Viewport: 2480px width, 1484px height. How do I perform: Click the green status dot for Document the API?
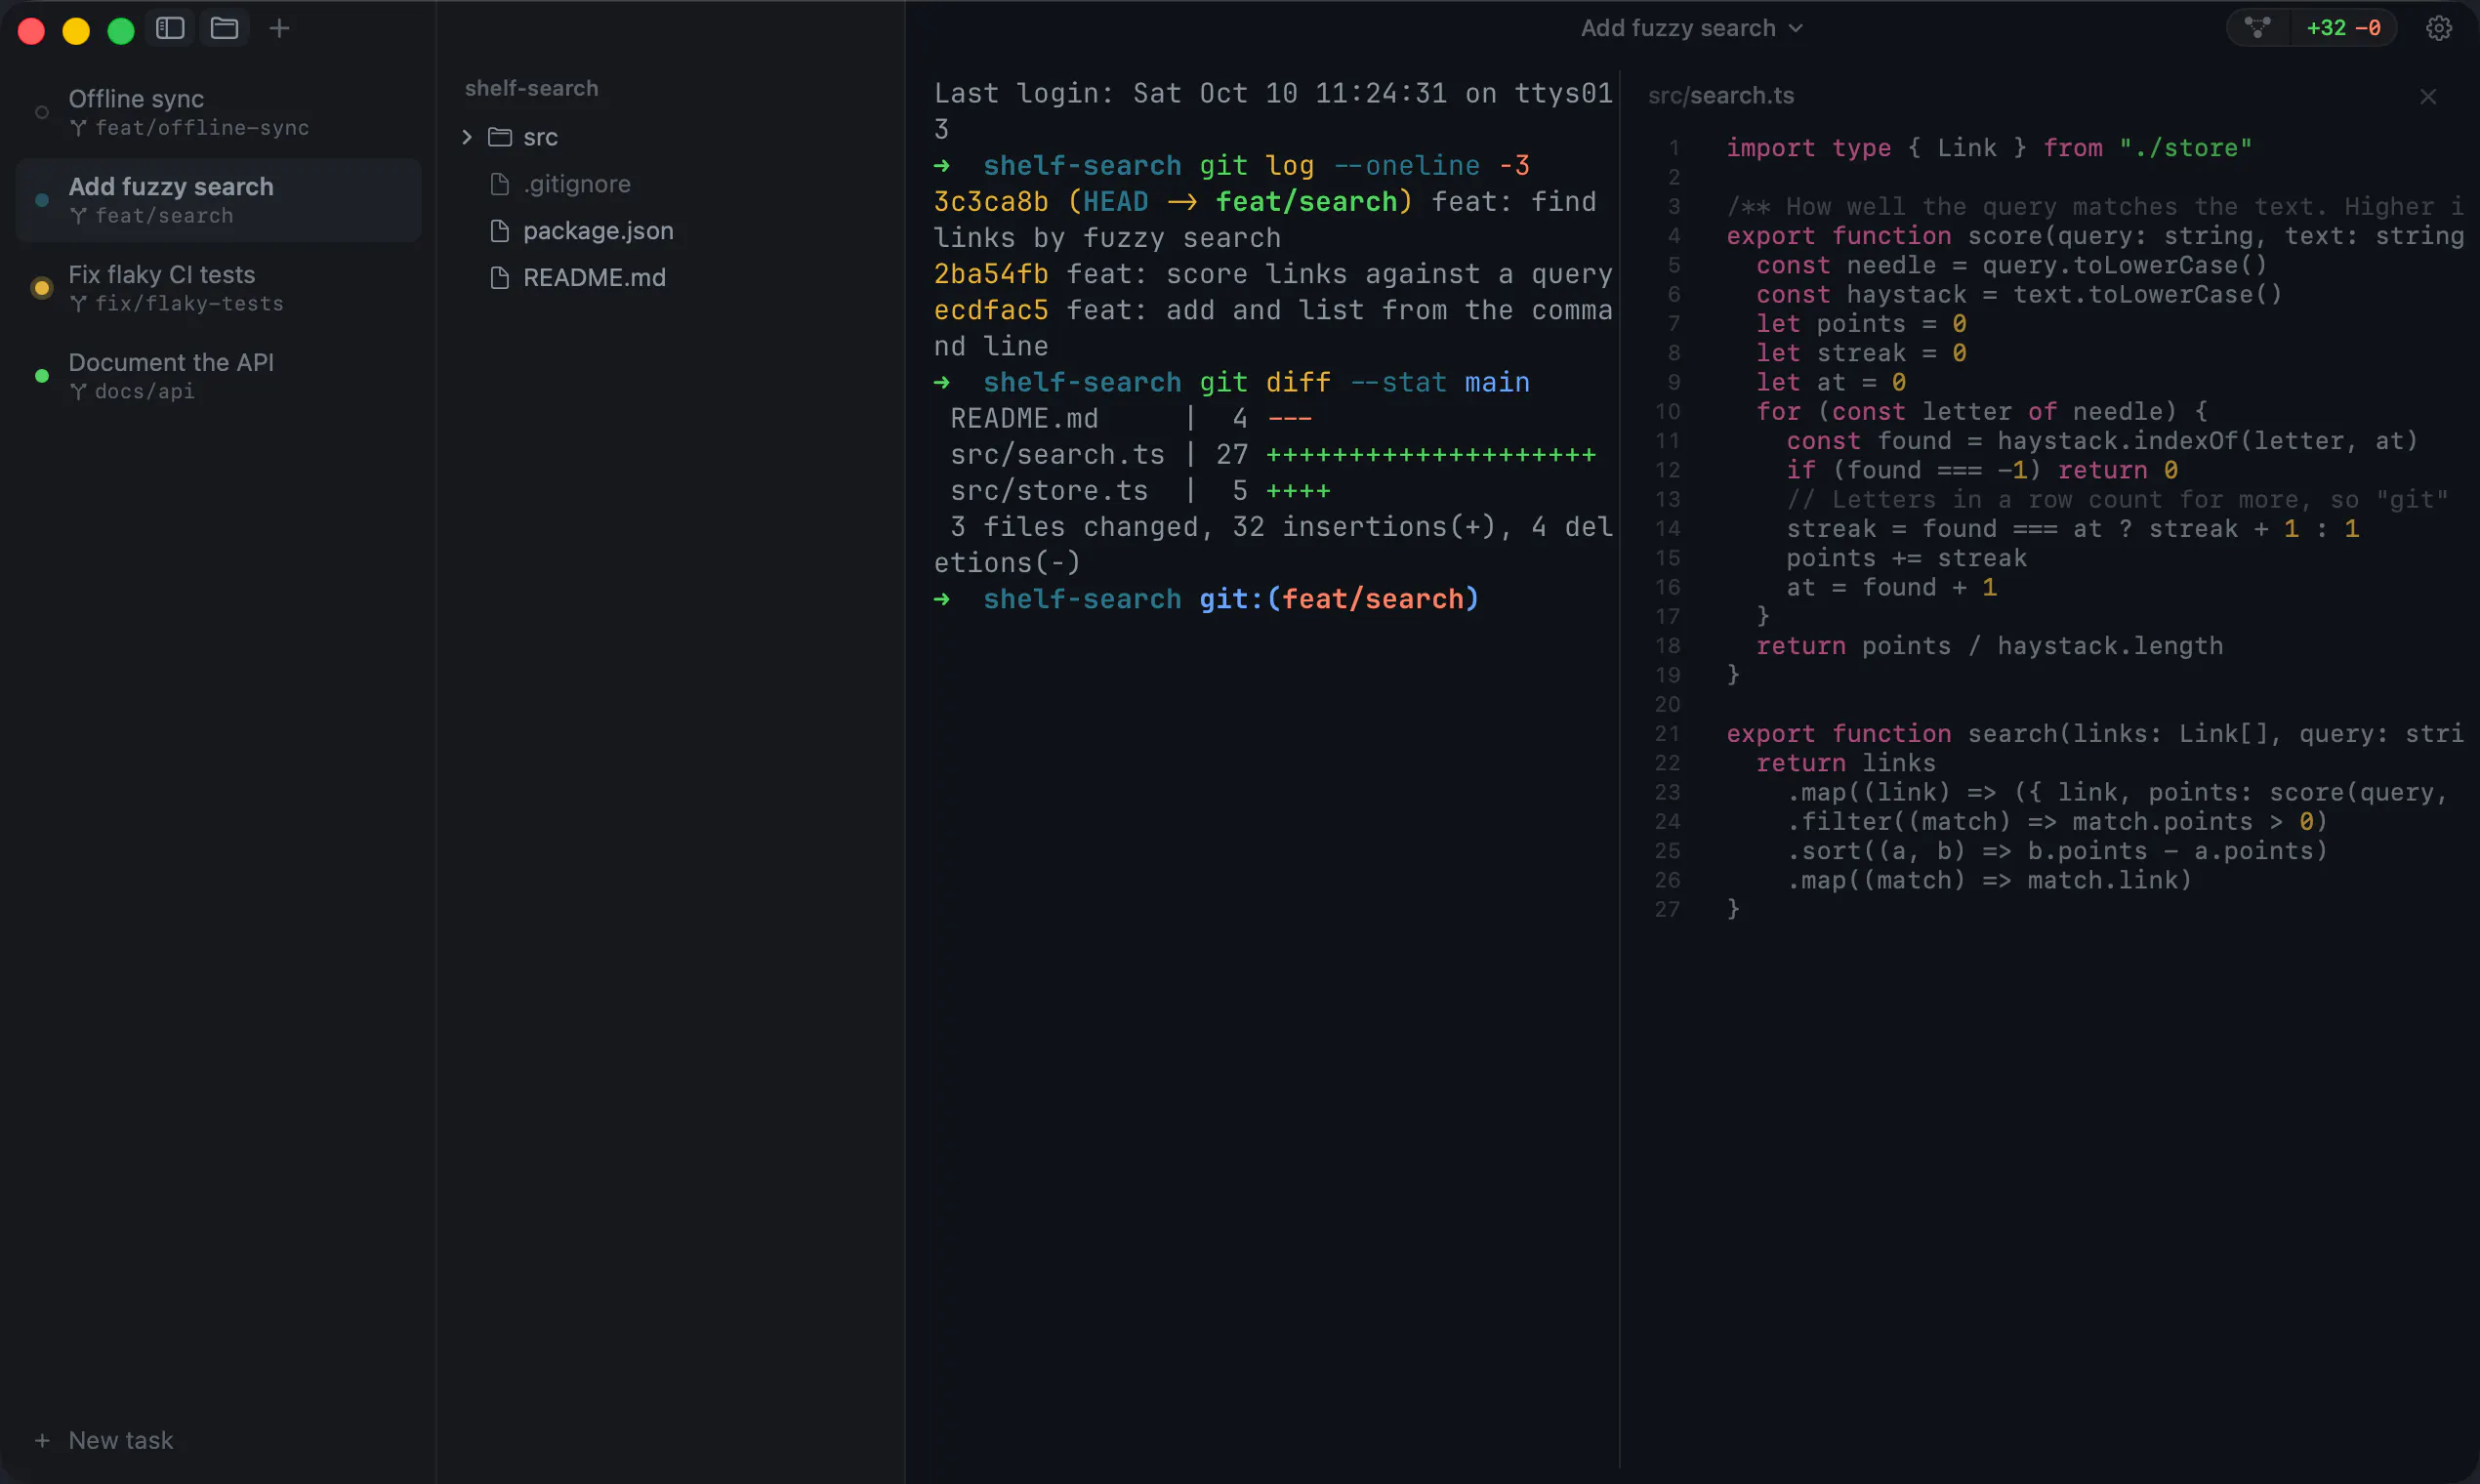pyautogui.click(x=42, y=376)
